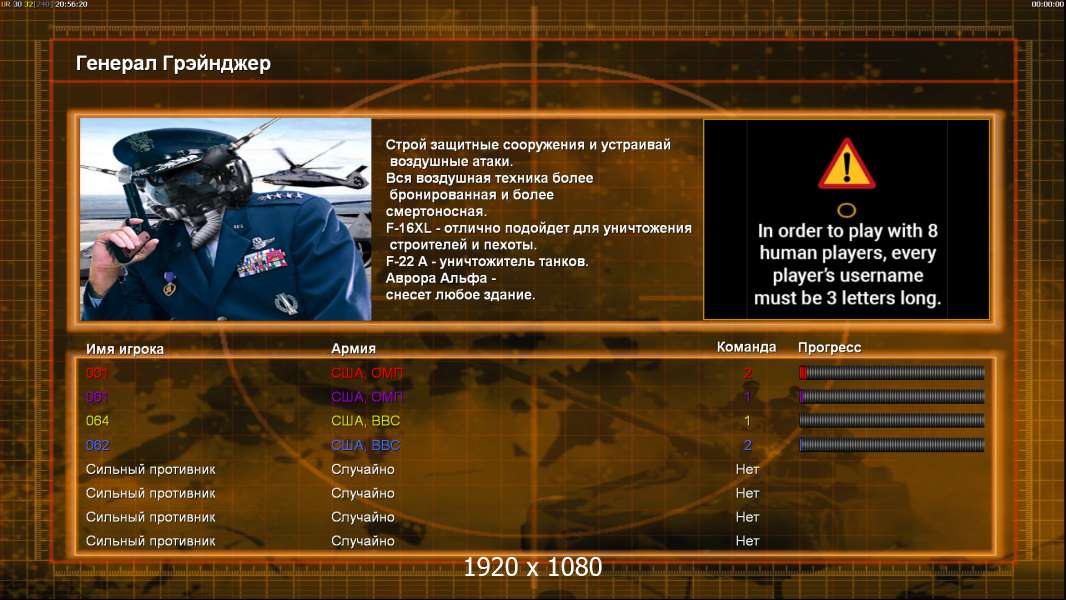Image resolution: width=1066 pixels, height=600 pixels.
Task: Select red player name 001
Action: pos(97,372)
